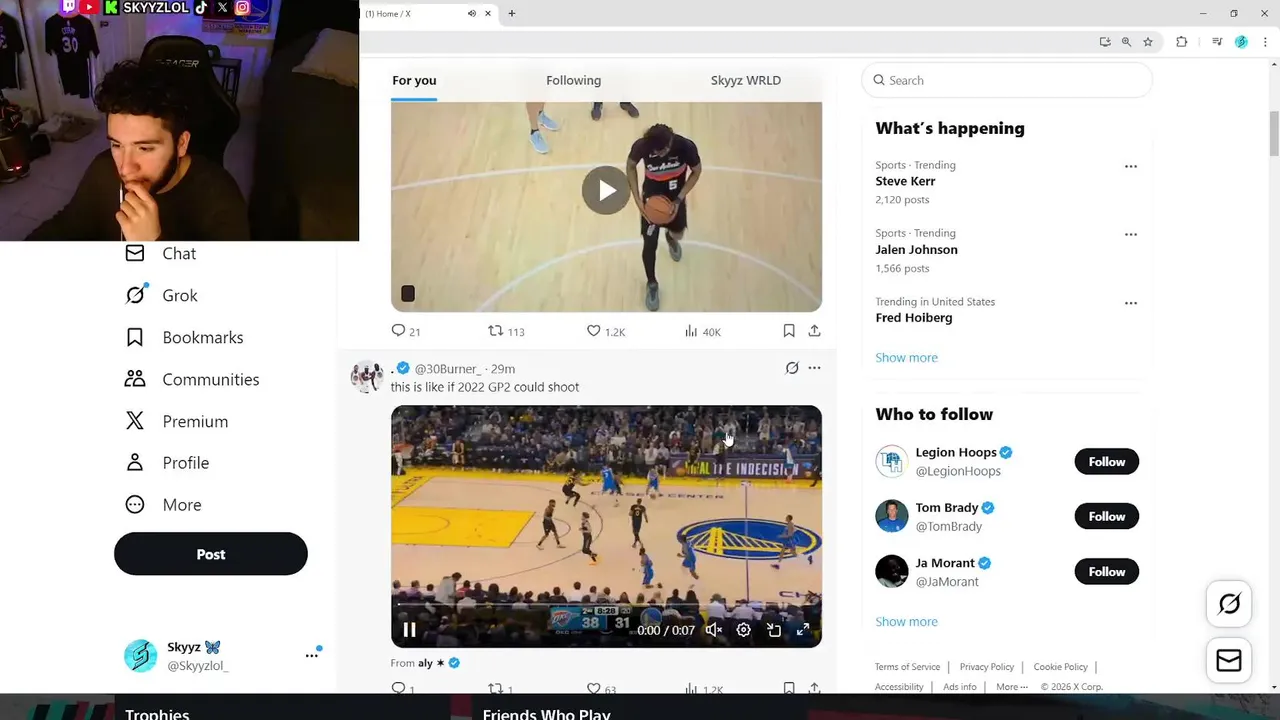Open Cookie Policy link
The height and width of the screenshot is (720, 1280).
(1060, 667)
